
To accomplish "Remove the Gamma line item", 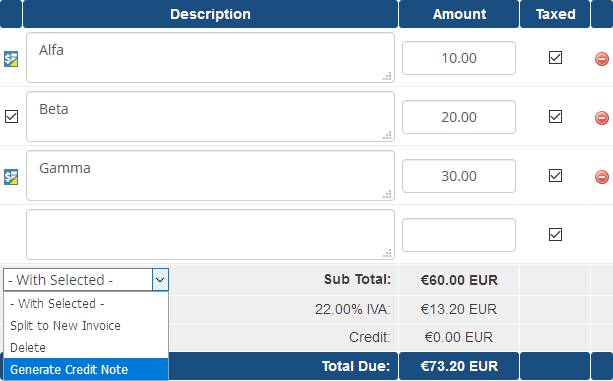I will pyautogui.click(x=602, y=177).
